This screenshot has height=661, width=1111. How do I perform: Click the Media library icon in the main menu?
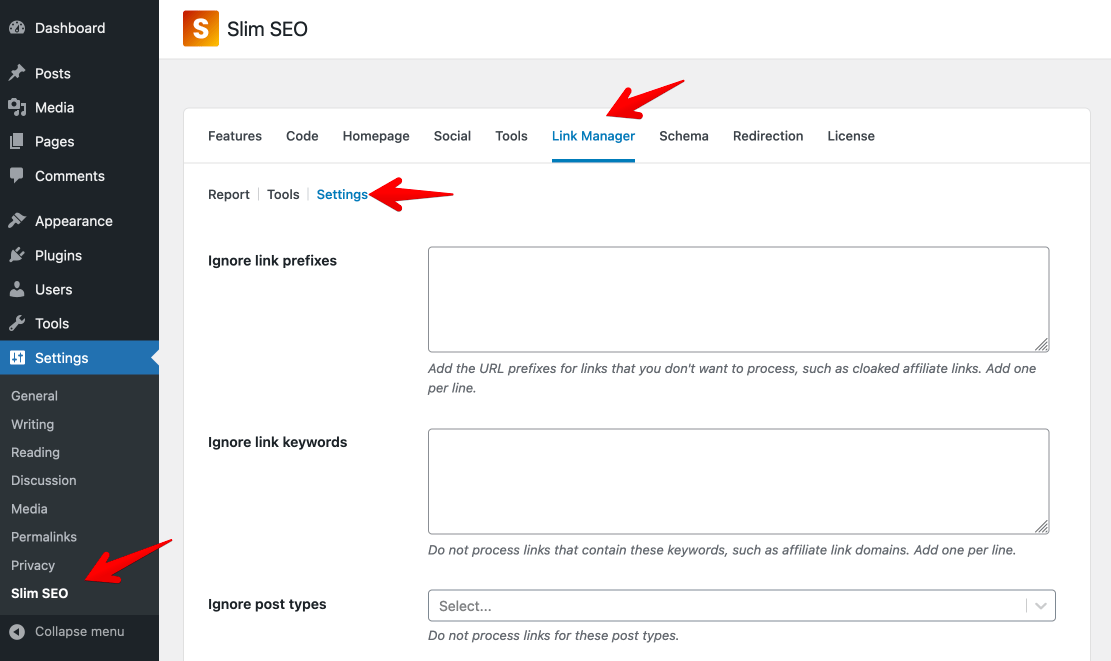coord(17,107)
